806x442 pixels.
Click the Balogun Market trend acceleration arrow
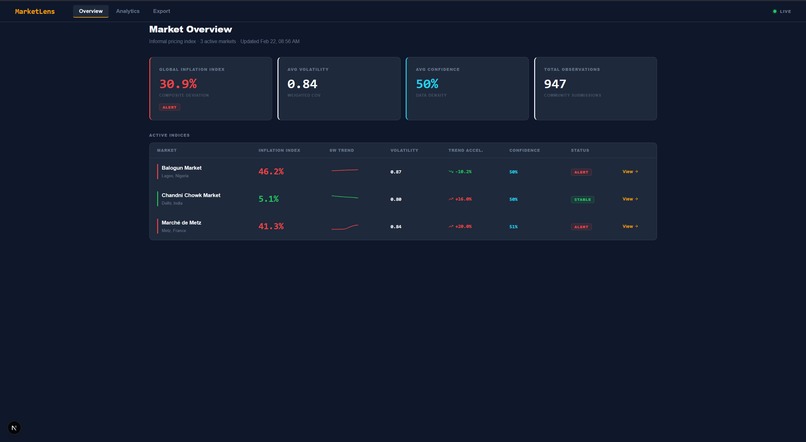click(x=451, y=172)
